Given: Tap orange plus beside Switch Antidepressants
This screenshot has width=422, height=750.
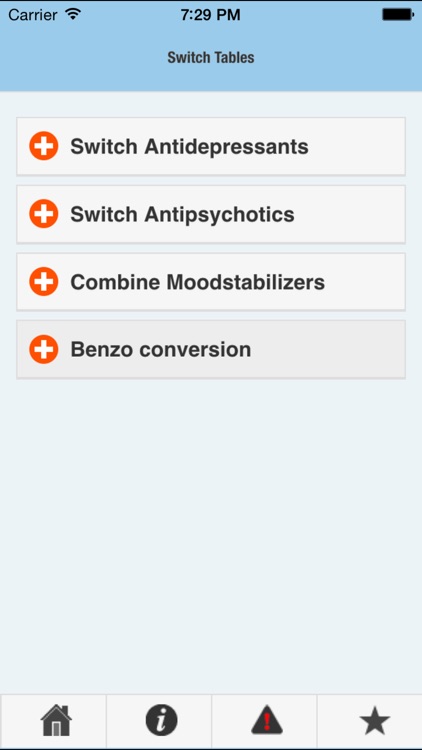Looking at the screenshot, I should (x=44, y=146).
